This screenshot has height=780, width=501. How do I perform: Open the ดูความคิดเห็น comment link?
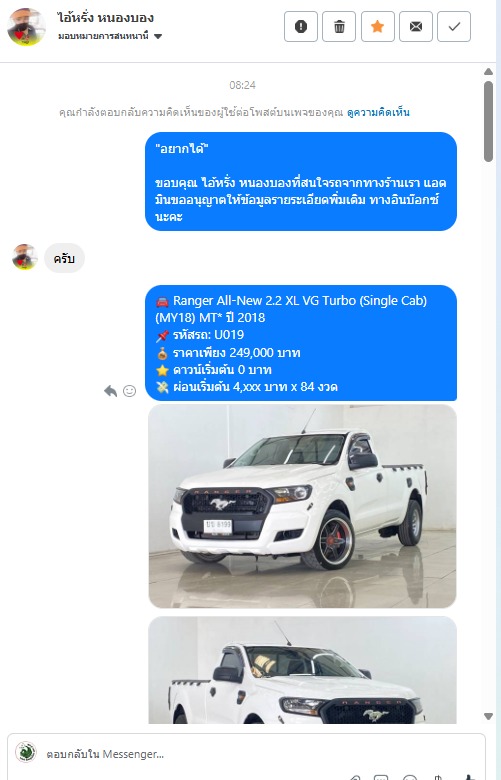point(378,112)
